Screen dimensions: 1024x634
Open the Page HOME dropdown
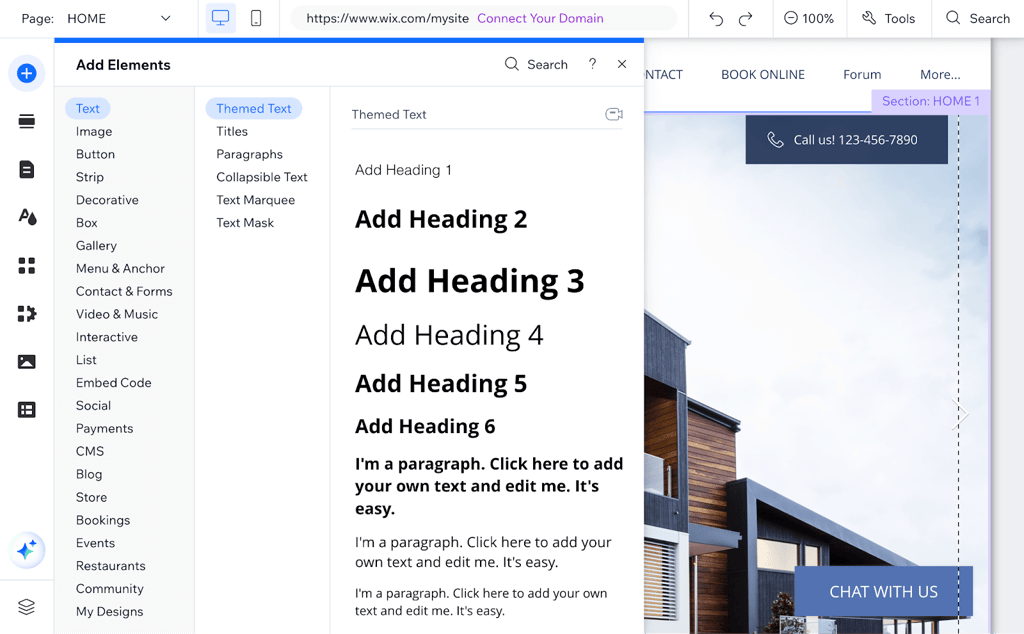point(119,18)
